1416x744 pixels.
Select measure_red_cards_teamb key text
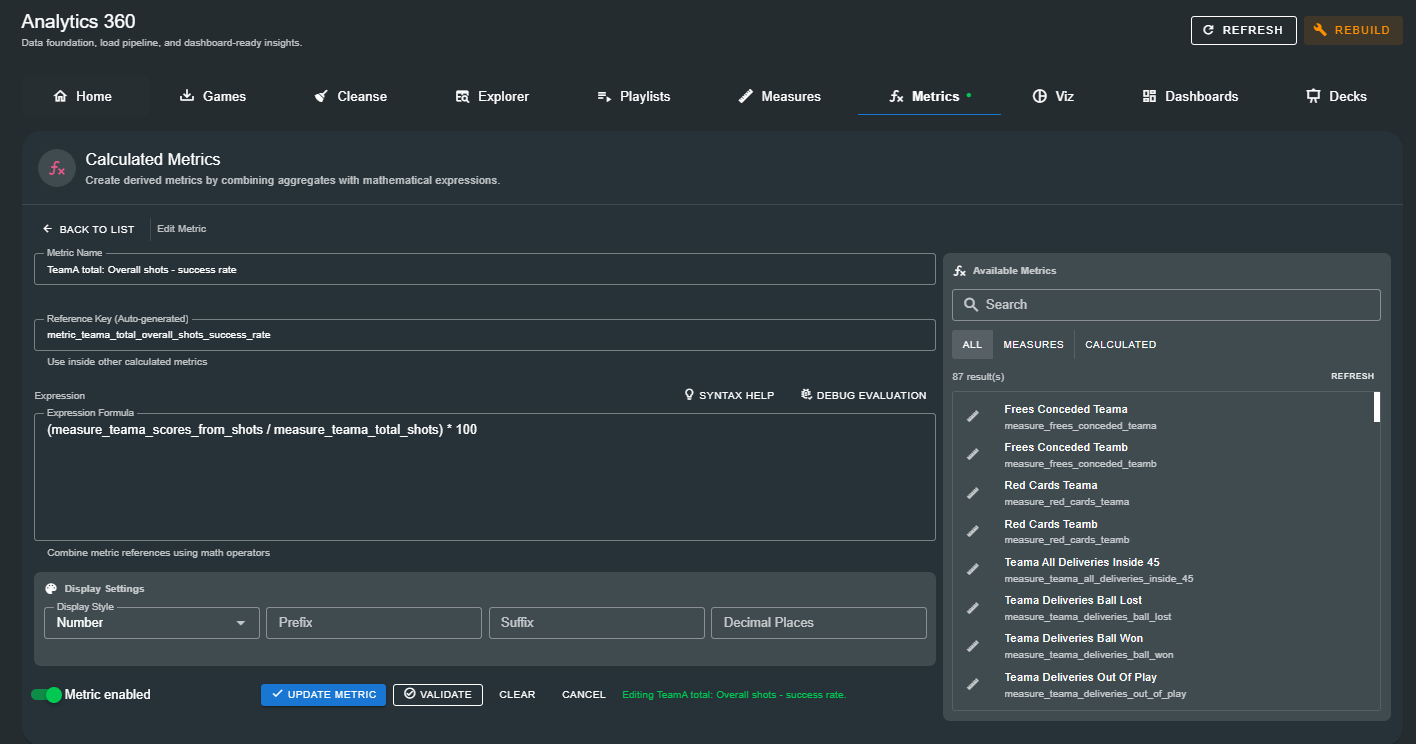[x=1066, y=540]
